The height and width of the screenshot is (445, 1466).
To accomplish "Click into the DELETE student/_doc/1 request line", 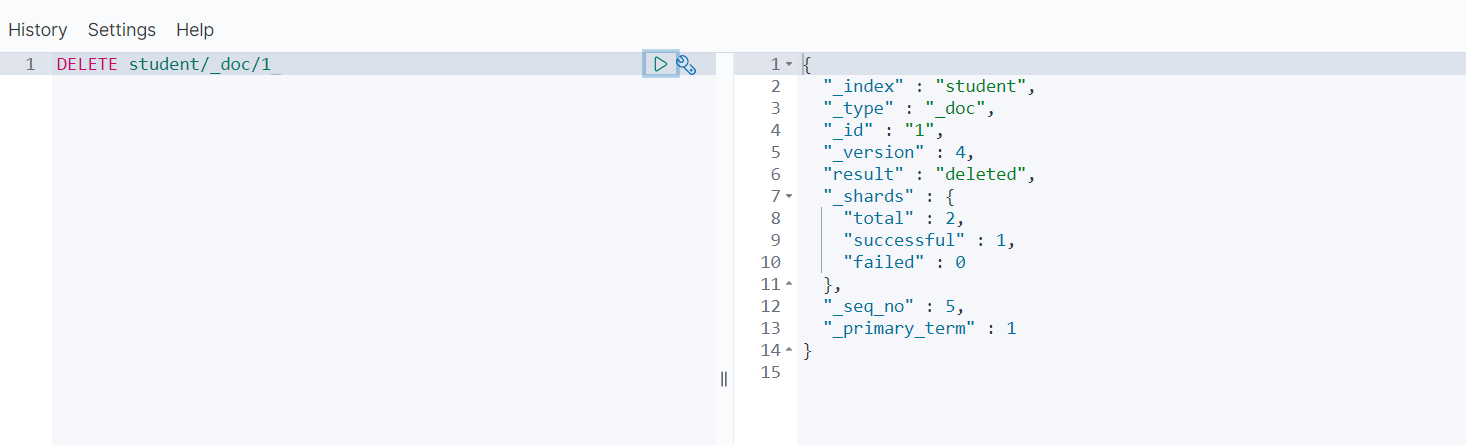I will coord(168,64).
